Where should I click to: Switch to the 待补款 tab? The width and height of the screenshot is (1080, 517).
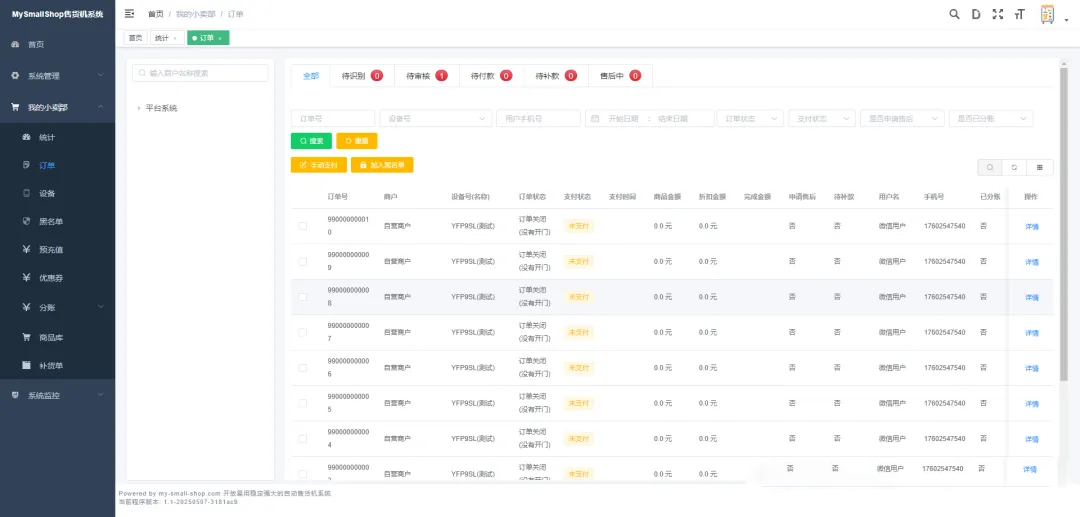click(557, 76)
